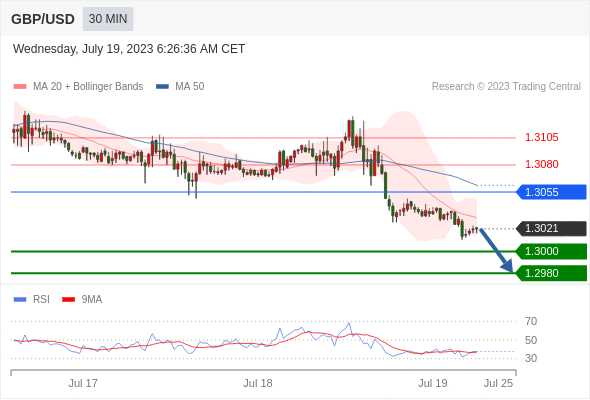This screenshot has height=400, width=590.
Task: Click the MA 20 + Bollinger Bands legend swatch
Action: point(20,87)
